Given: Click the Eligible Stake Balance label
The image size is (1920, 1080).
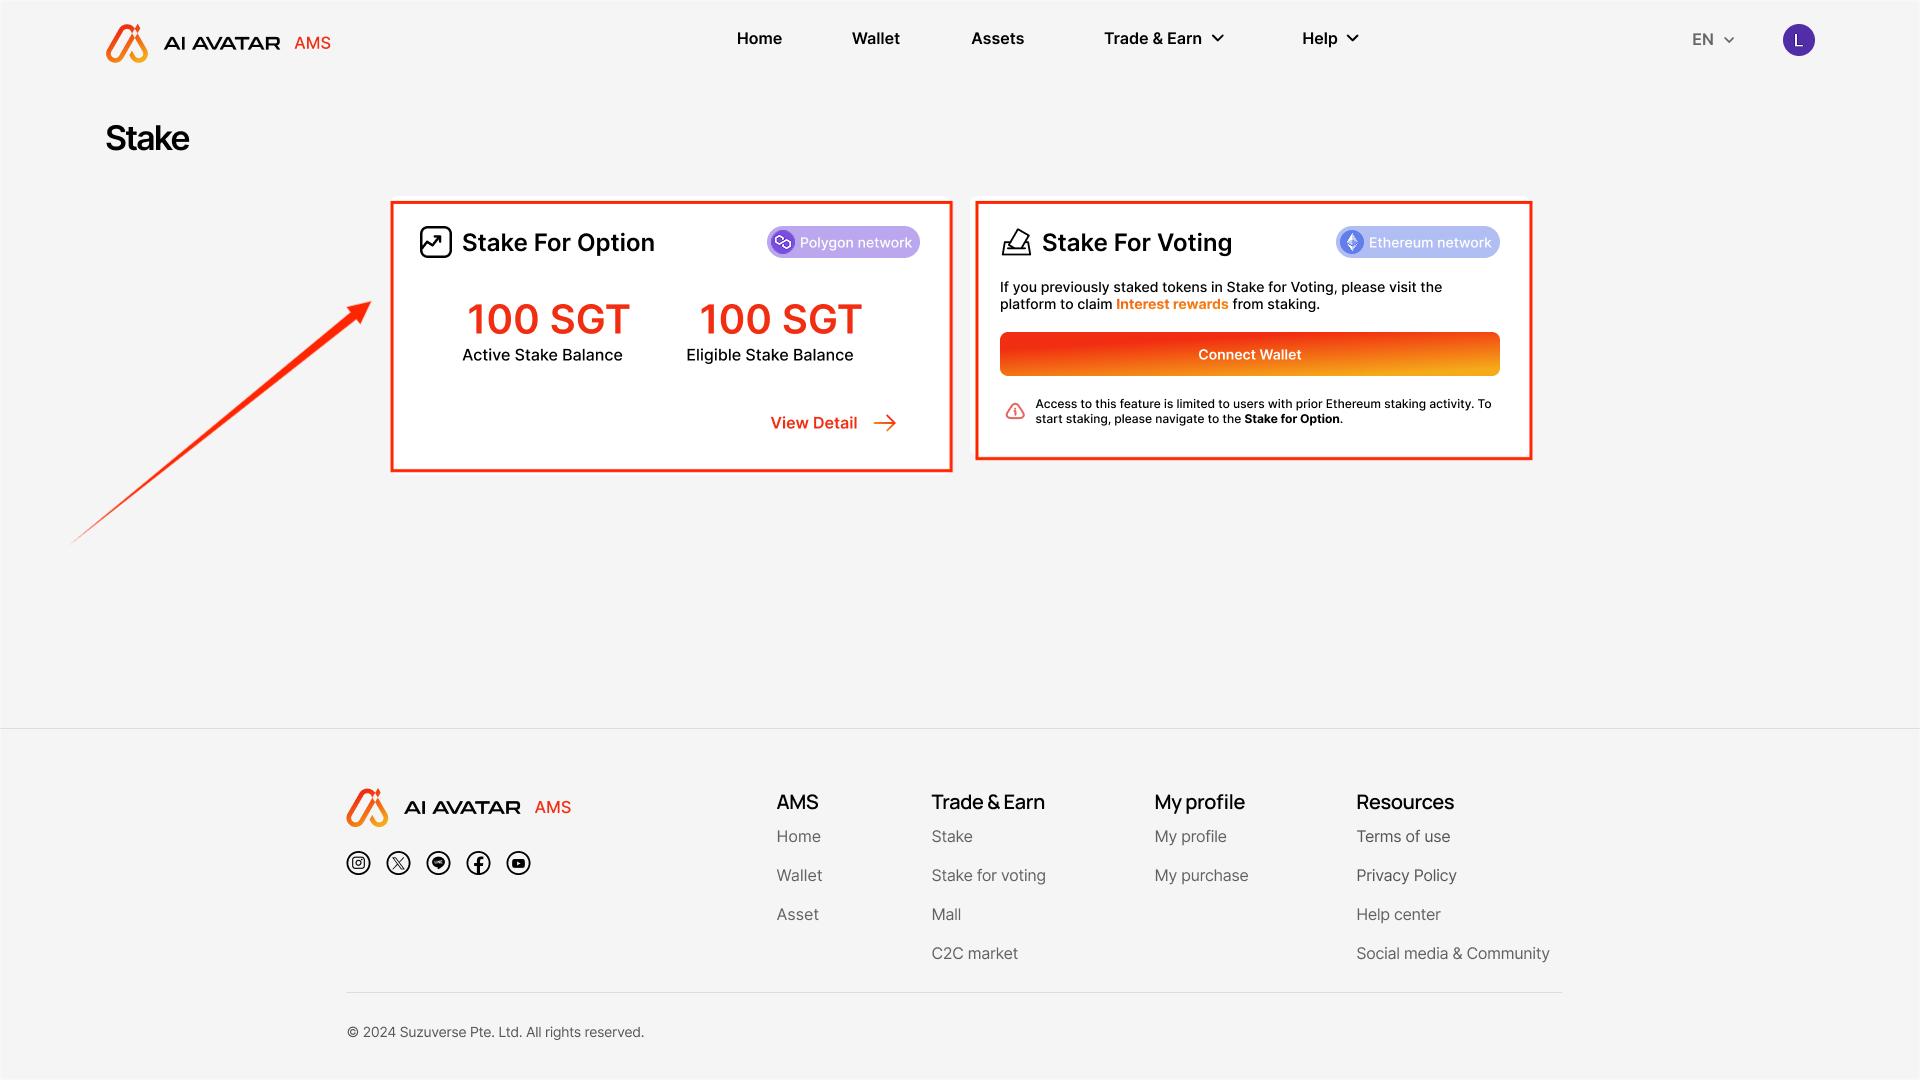Looking at the screenshot, I should (769, 355).
